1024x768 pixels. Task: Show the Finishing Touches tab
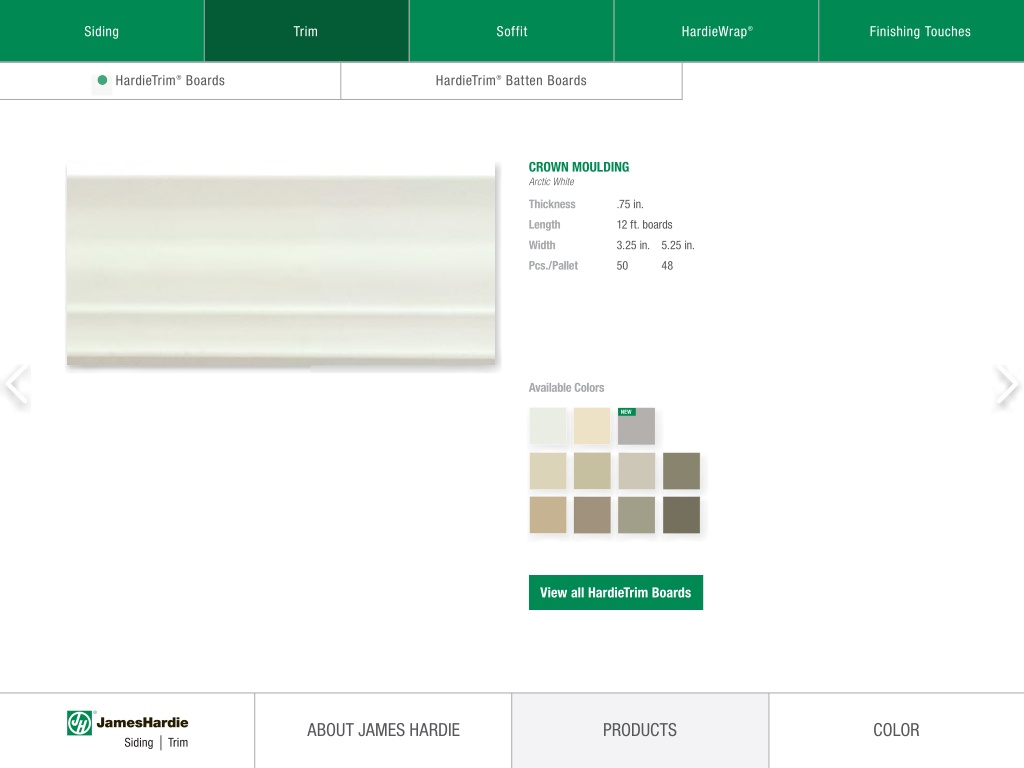coord(921,31)
